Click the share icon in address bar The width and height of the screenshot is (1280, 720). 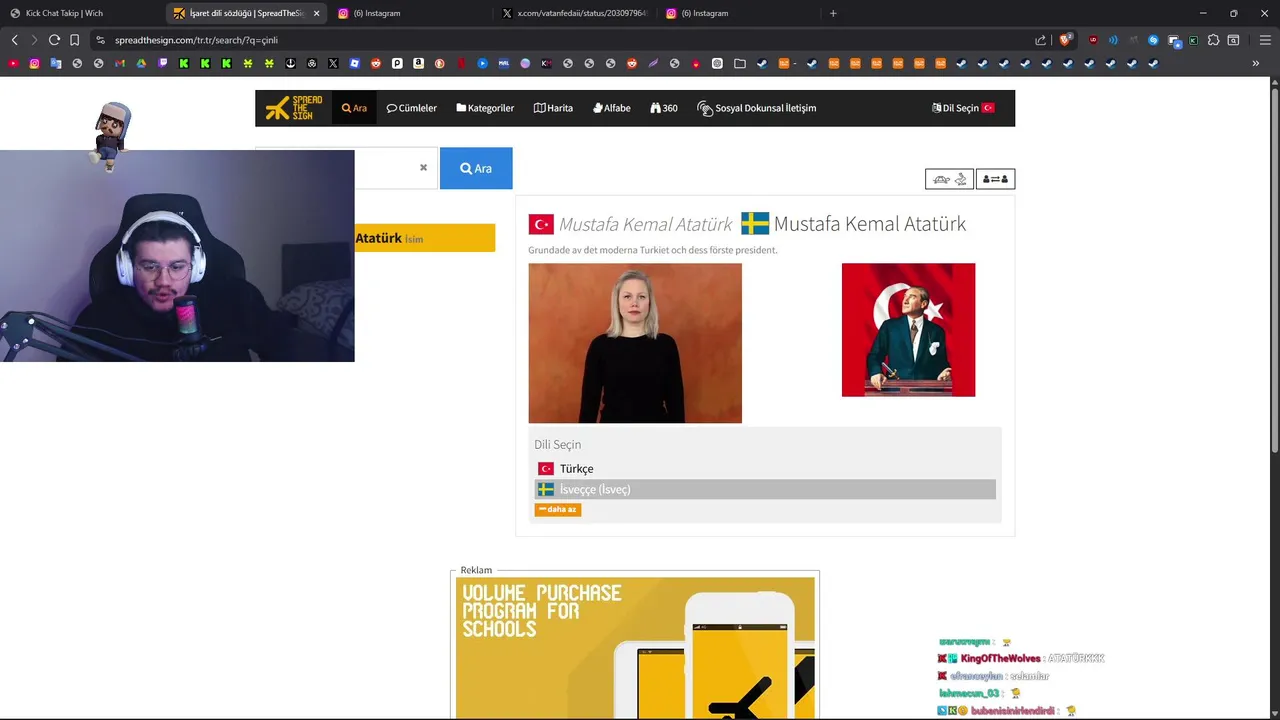pyautogui.click(x=1040, y=40)
